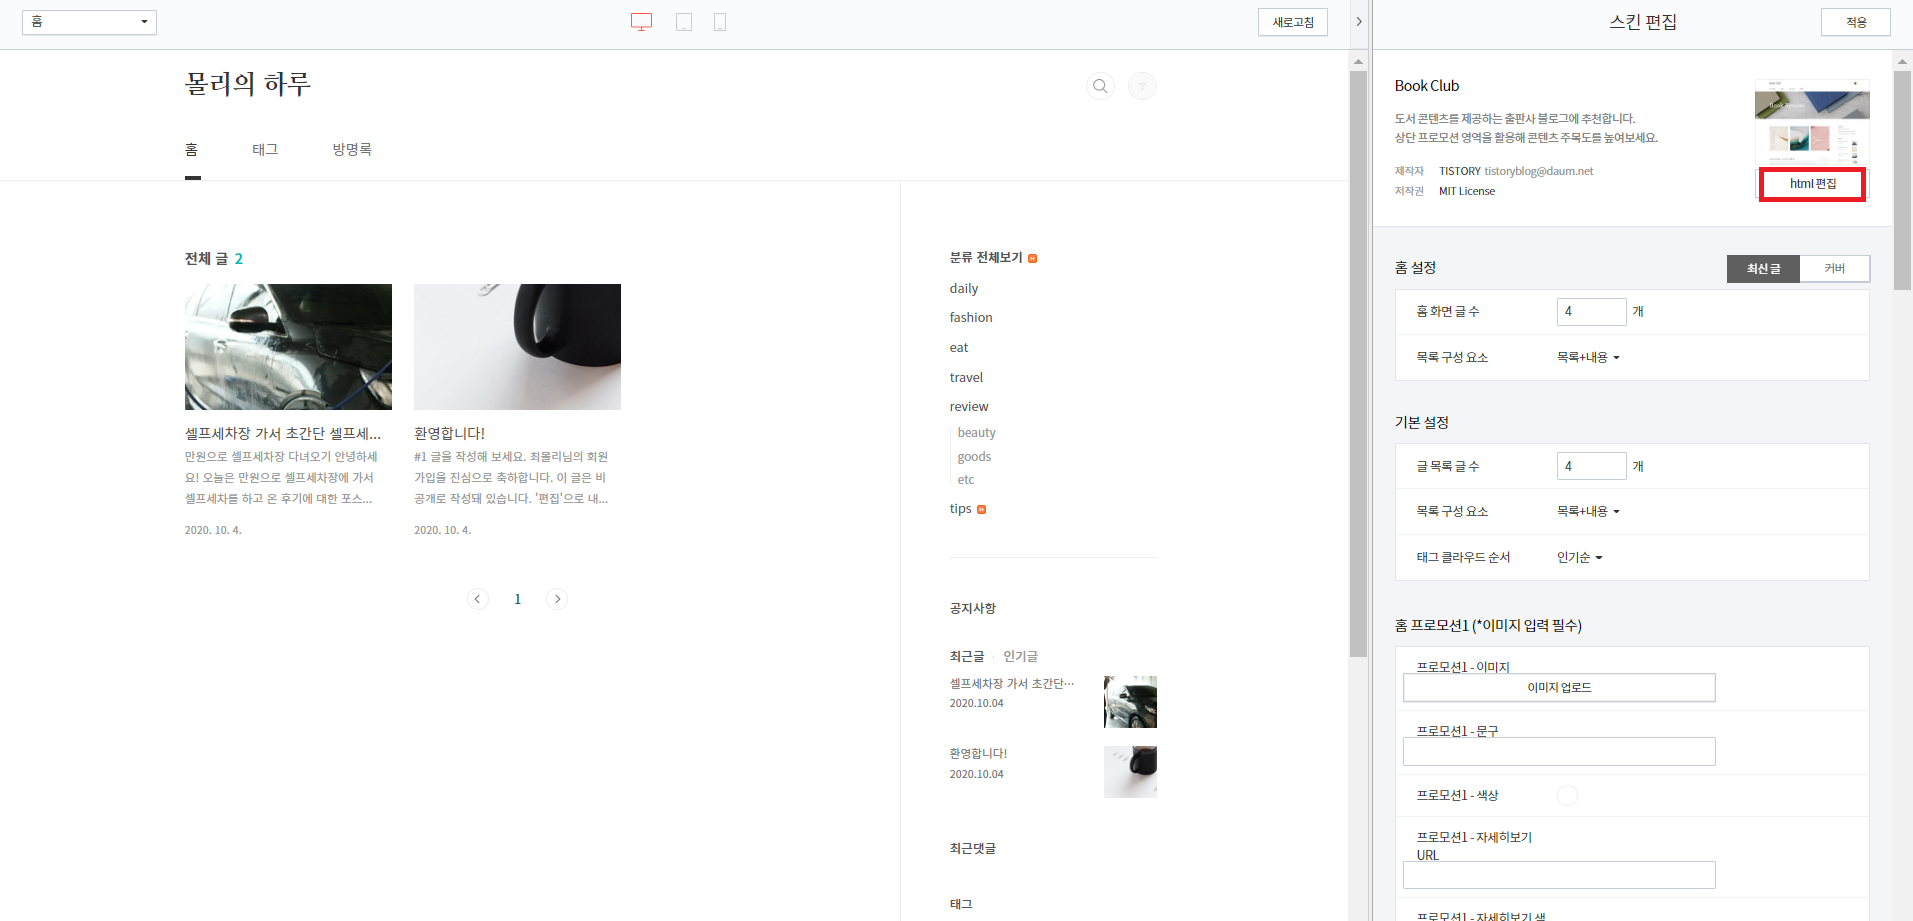
Task: Open 태그 클라우드 순서 인기순 dropdown
Action: point(1579,557)
